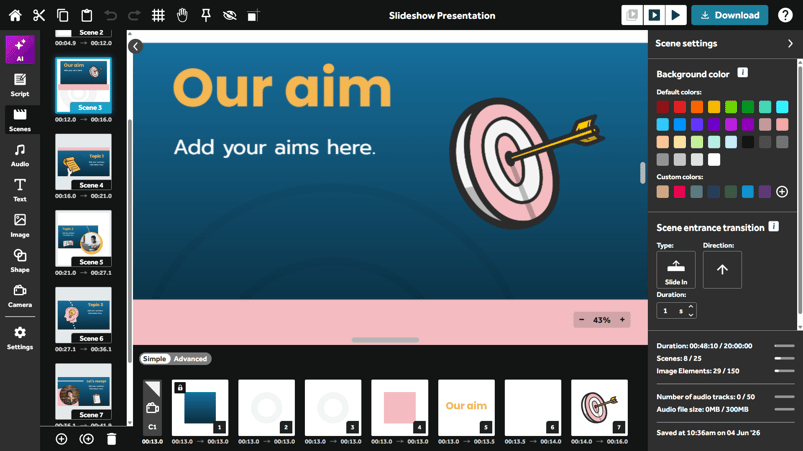The width and height of the screenshot is (803, 451).
Task: Open the Script tab
Action: click(20, 85)
